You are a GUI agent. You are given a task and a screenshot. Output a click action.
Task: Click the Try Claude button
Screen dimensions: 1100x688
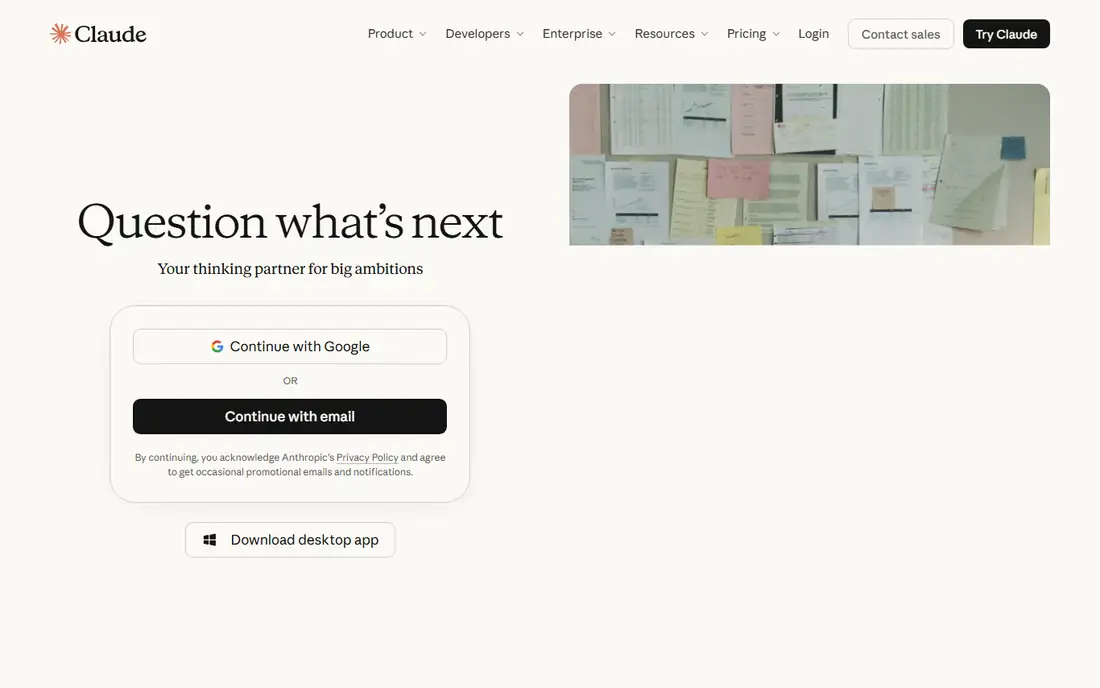click(x=1006, y=34)
